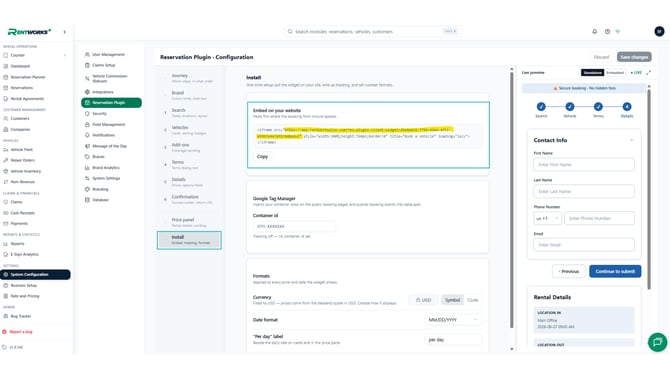Open the Vehicles configuration step

pos(189,130)
